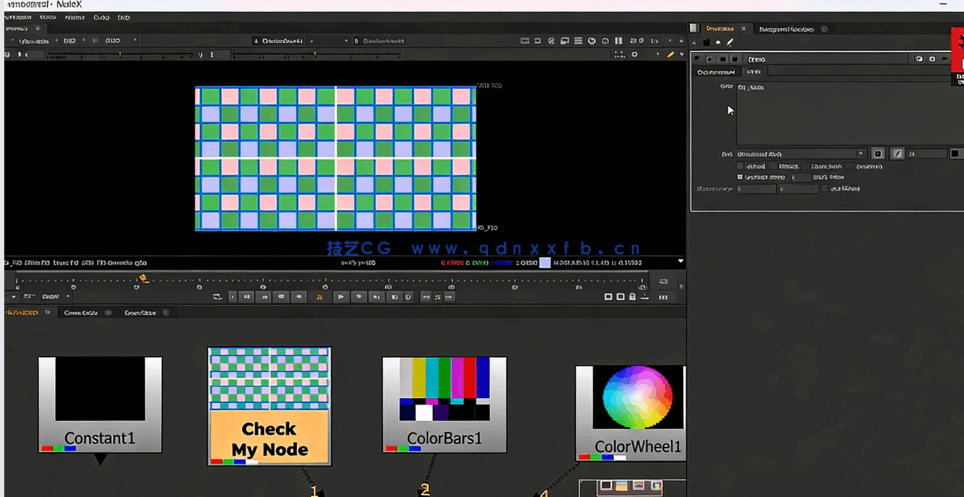Select the ColorWheel1 node icon
Viewport: 964px width, 497px height.
636,397
